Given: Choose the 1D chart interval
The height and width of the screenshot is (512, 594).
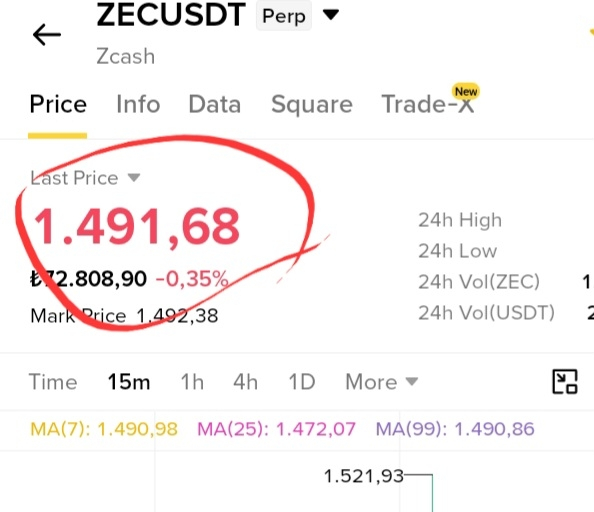Looking at the screenshot, I should (302, 381).
